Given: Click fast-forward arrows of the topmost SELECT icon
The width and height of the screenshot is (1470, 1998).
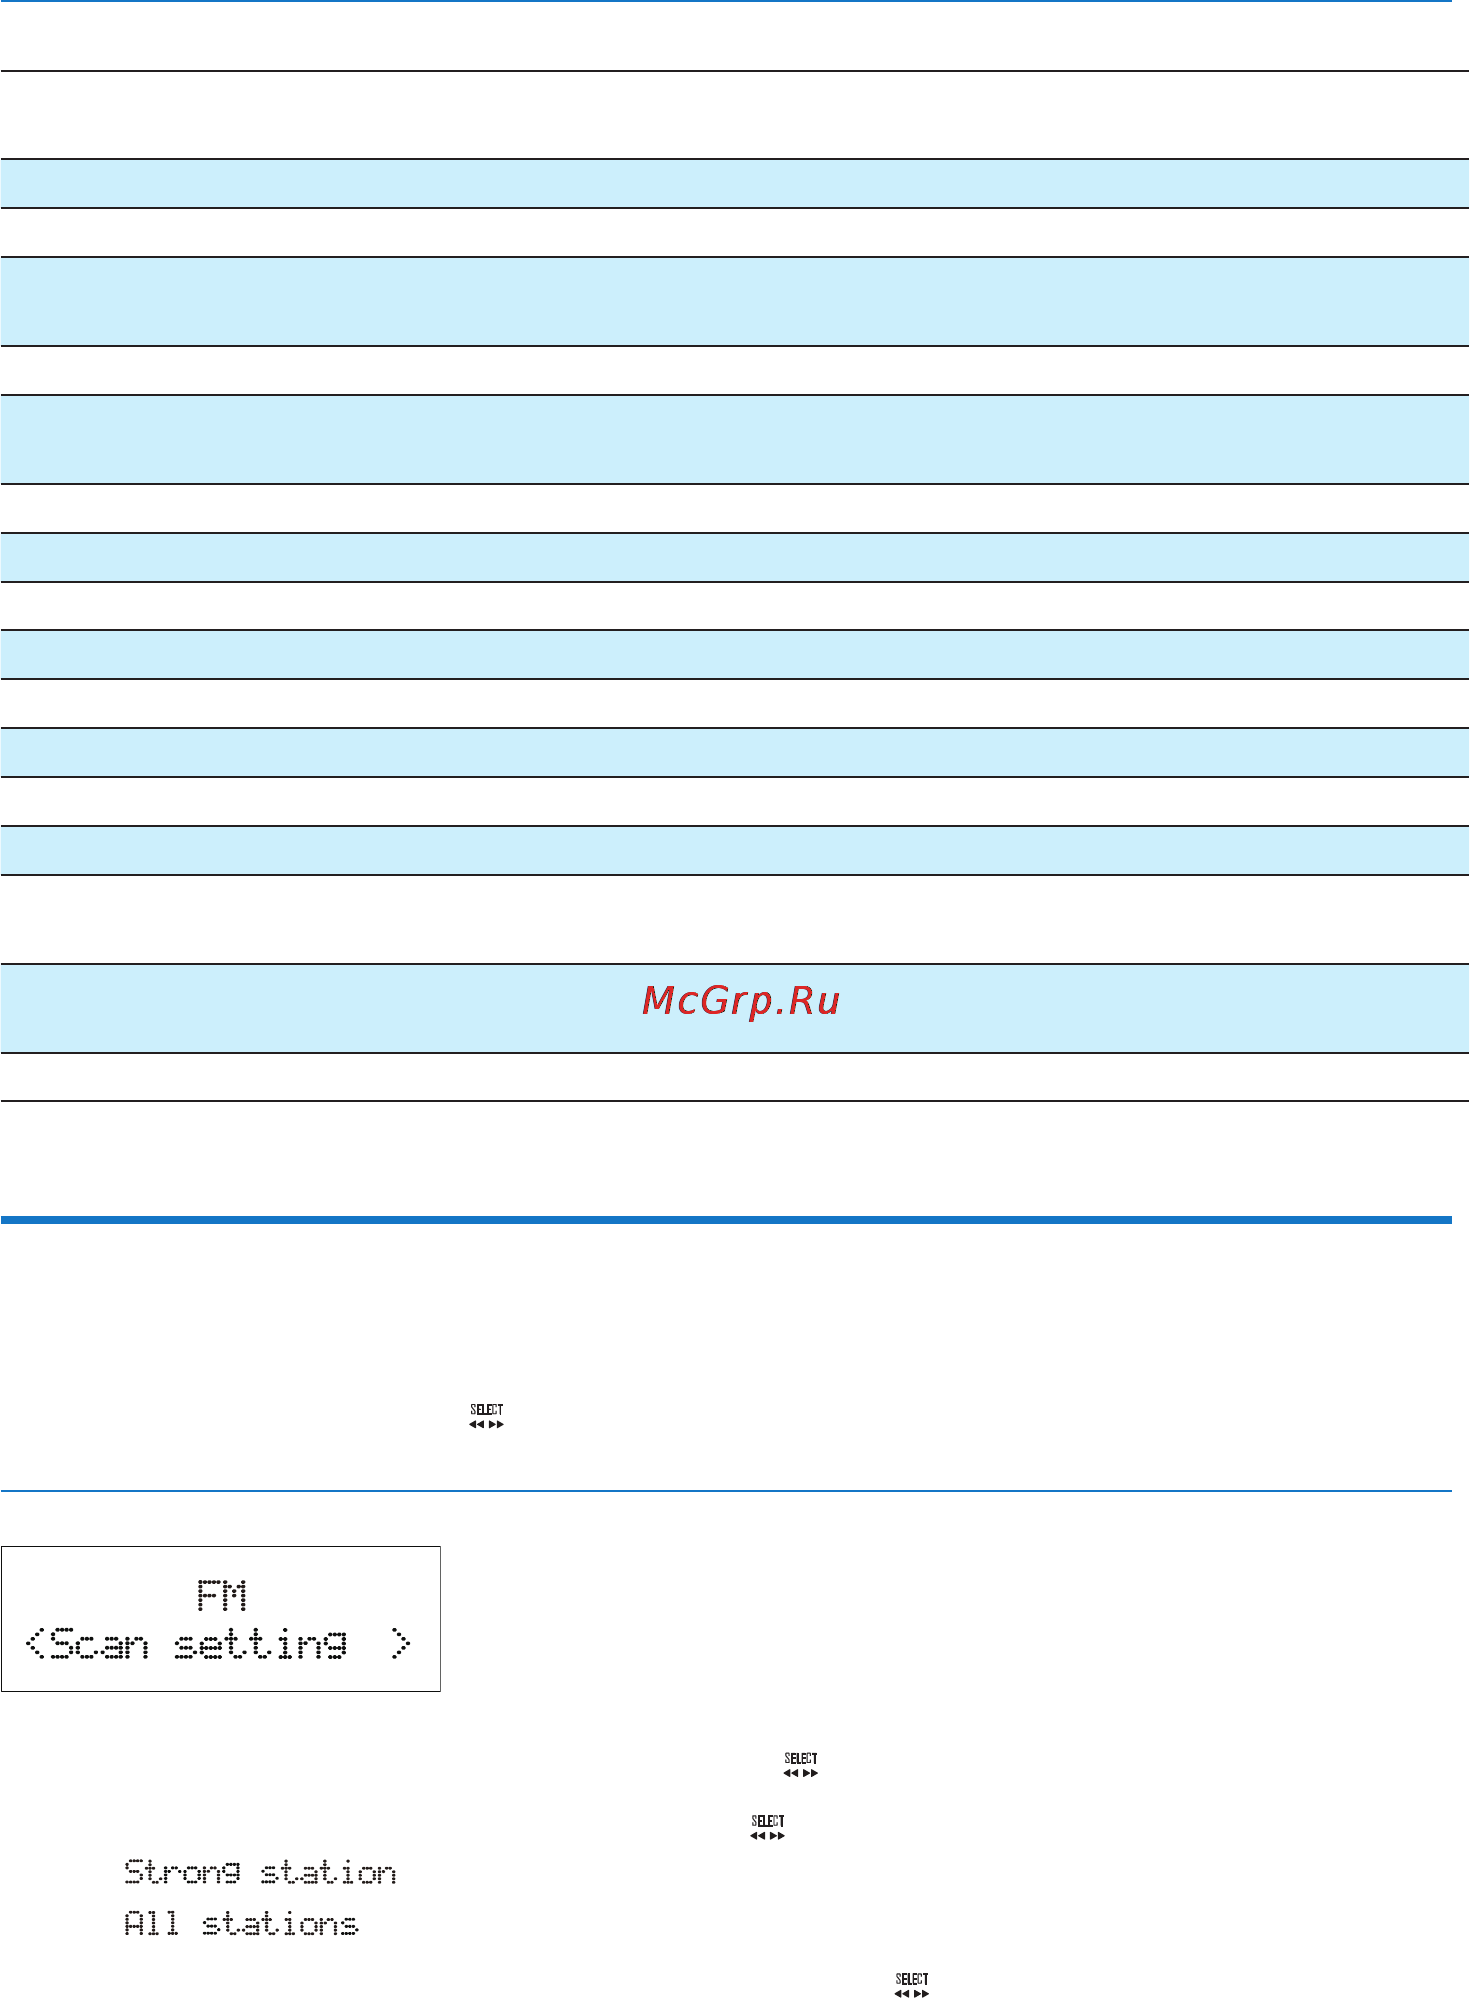Looking at the screenshot, I should (x=497, y=1424).
